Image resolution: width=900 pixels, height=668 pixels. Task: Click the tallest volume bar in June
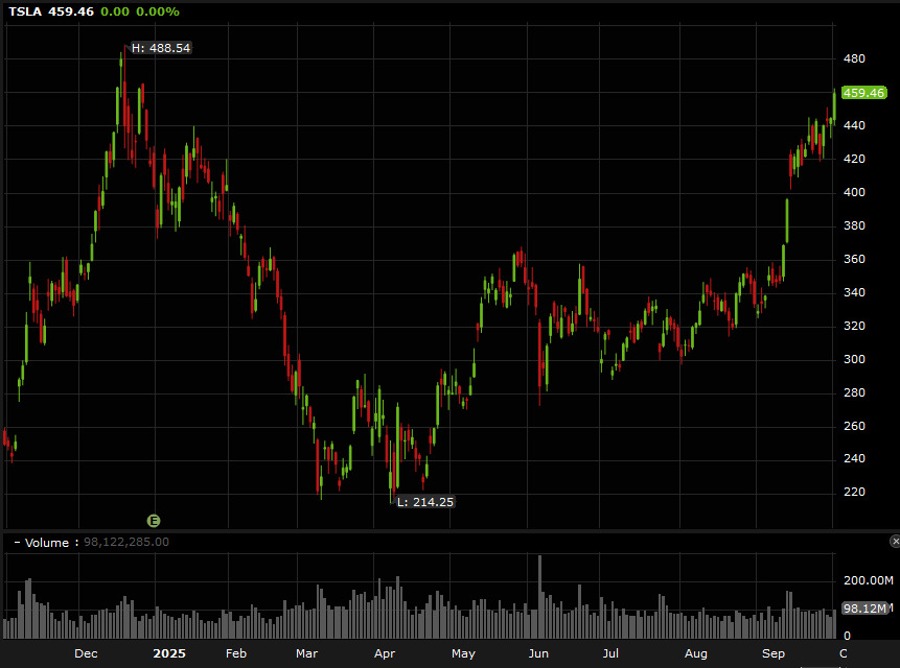pyautogui.click(x=540, y=595)
